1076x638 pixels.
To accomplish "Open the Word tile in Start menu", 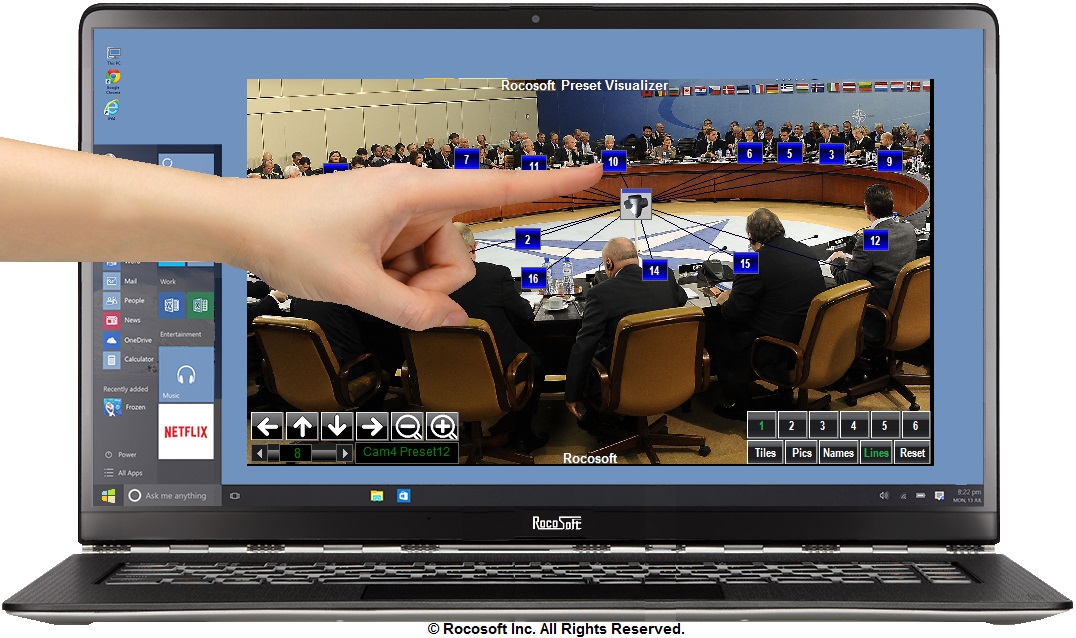I will 172,305.
